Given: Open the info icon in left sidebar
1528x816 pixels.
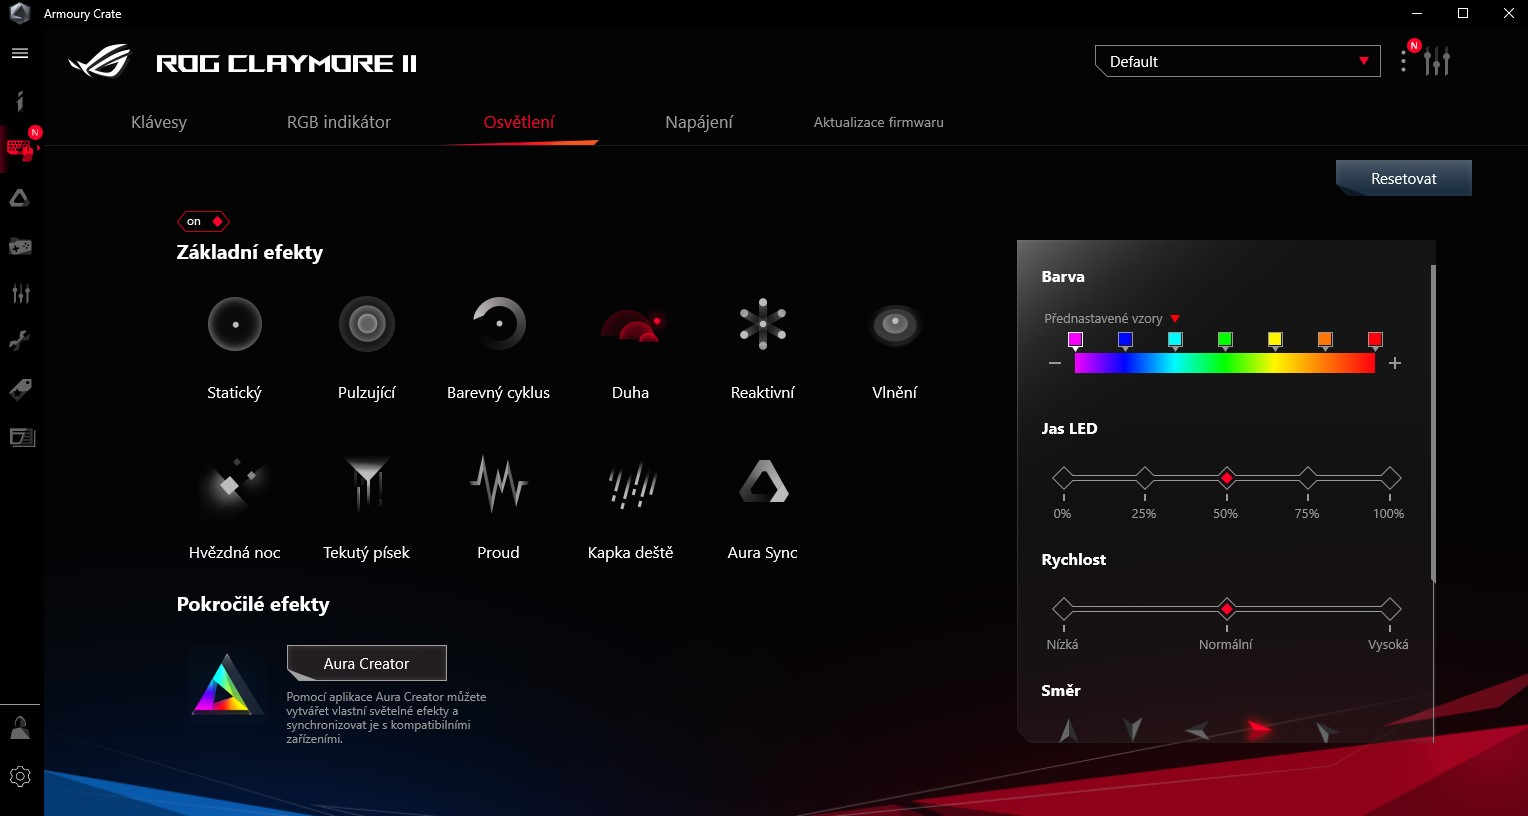Looking at the screenshot, I should (20, 100).
